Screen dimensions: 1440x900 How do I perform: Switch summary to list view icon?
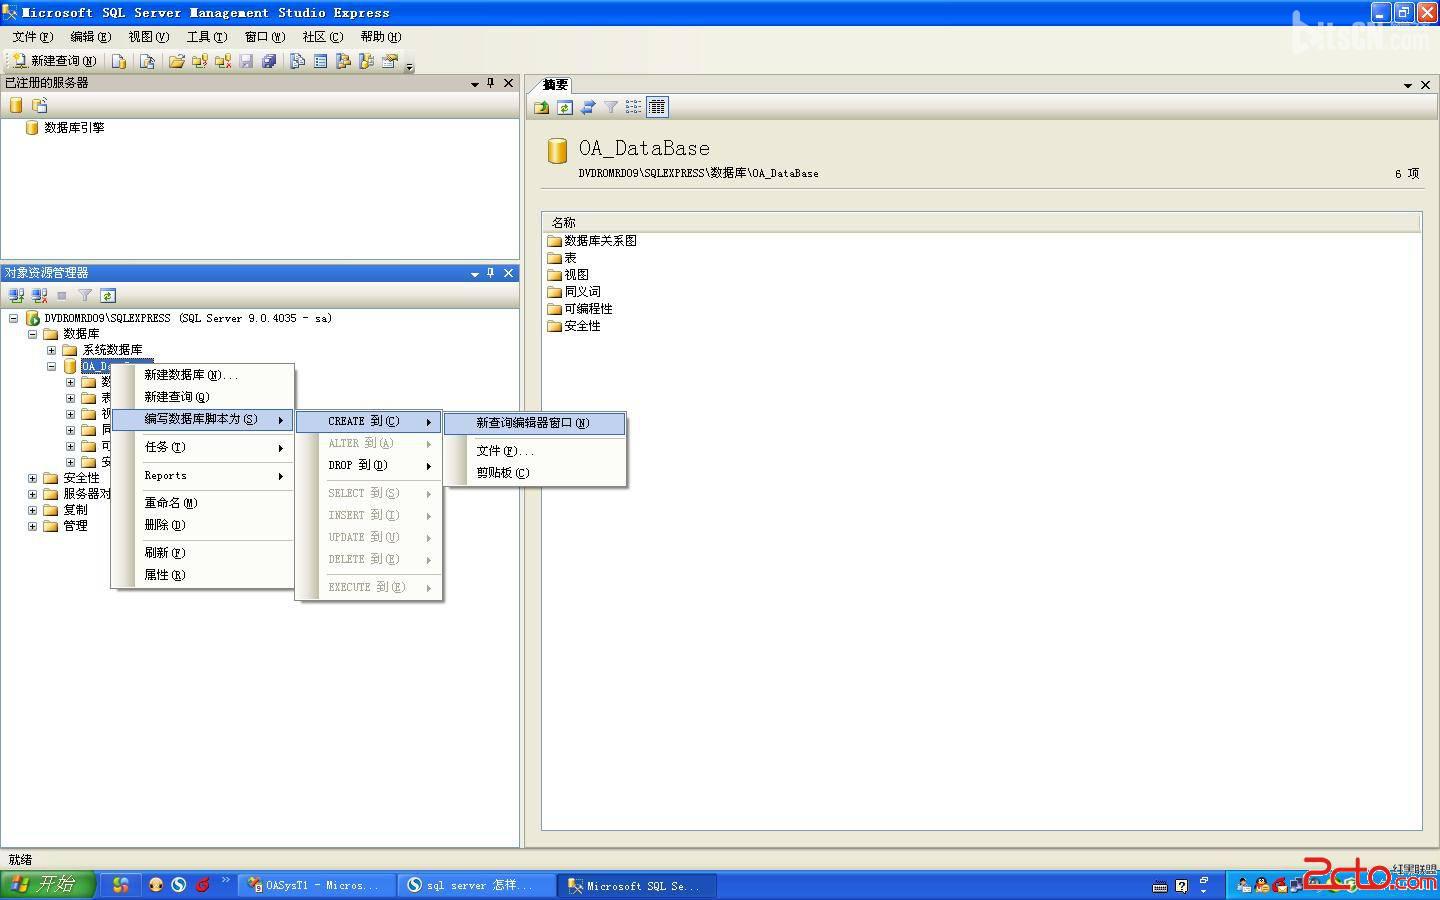633,107
